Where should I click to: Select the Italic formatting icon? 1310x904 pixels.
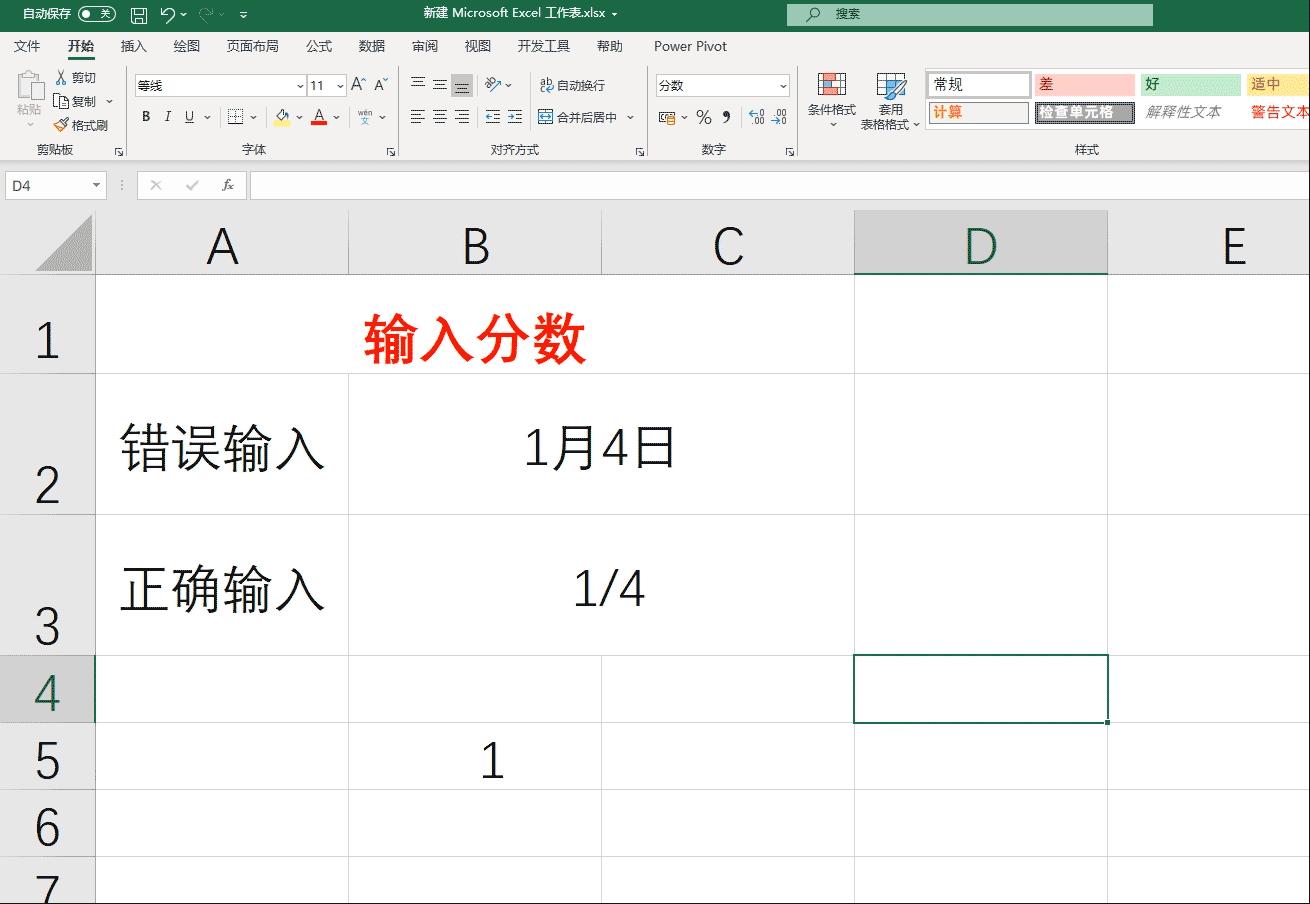[166, 117]
